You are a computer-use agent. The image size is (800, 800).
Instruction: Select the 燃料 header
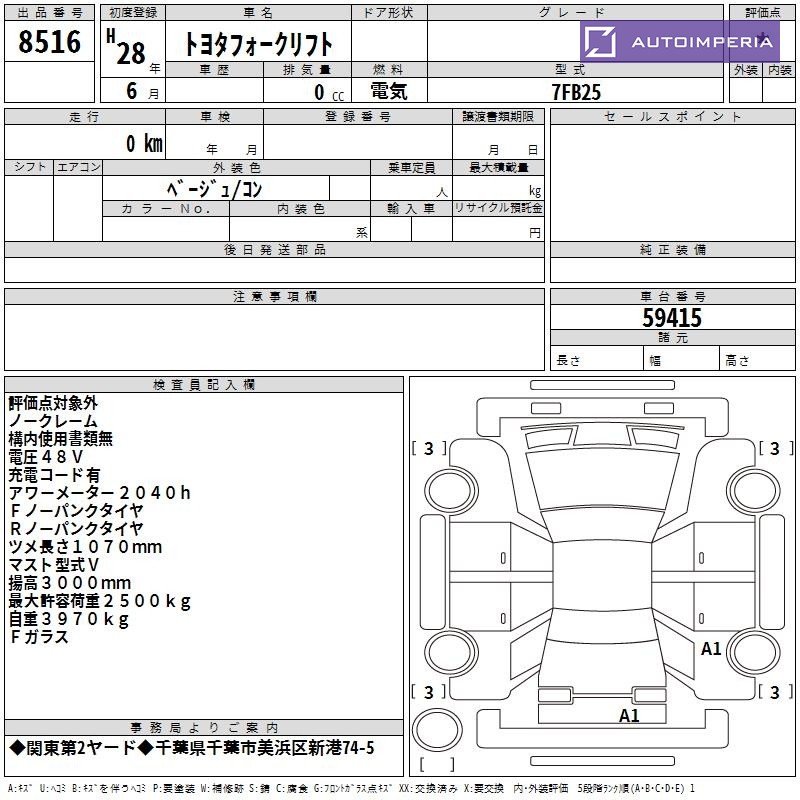(x=389, y=70)
